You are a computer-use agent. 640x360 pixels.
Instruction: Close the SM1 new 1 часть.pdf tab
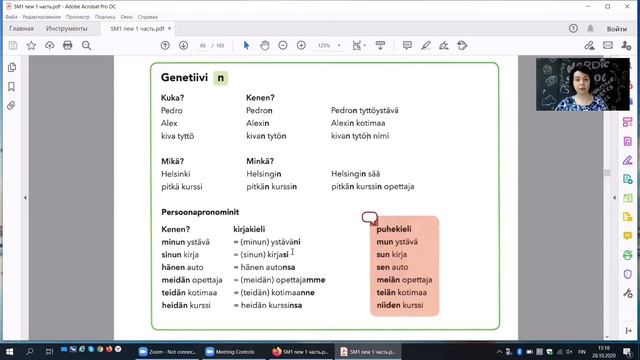[169, 28]
